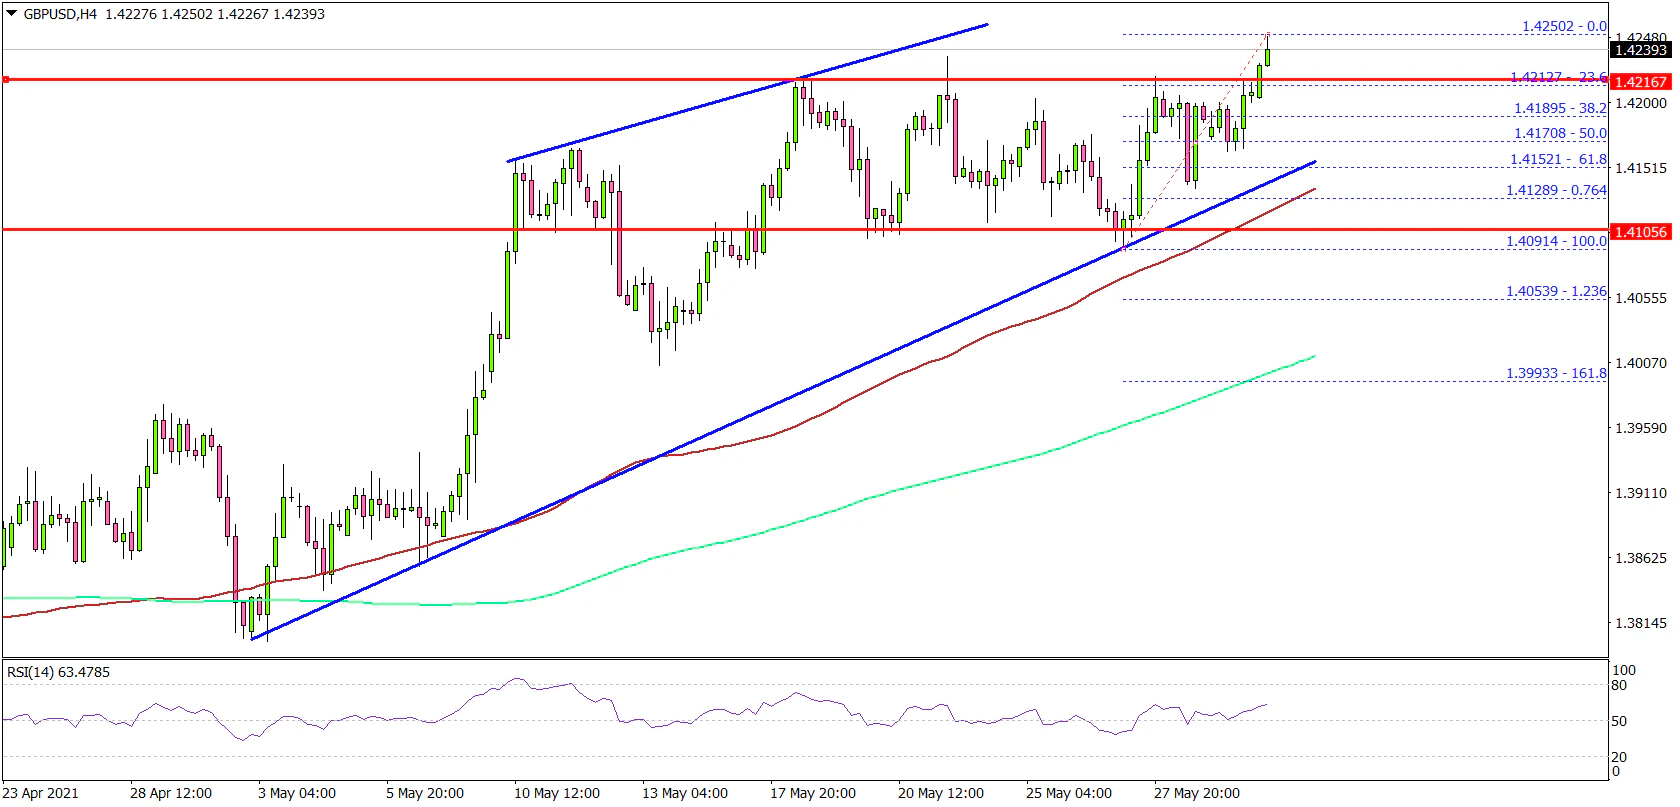
Task: Click the RSI(14) indicator label
Action: 58,672
